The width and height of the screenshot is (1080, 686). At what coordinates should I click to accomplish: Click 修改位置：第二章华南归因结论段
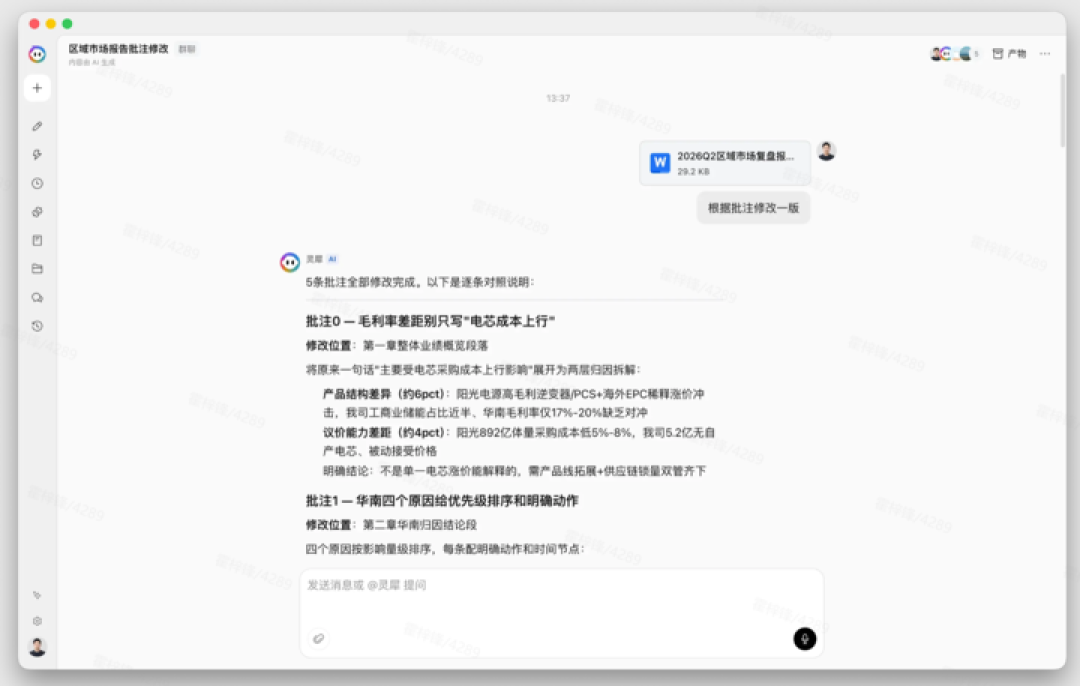click(391, 525)
